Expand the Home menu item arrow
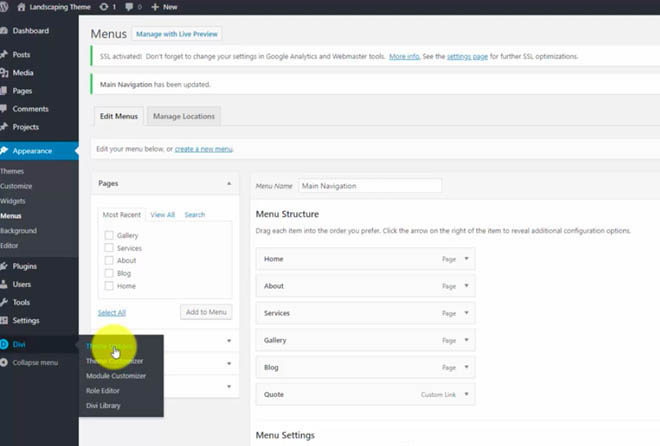The height and width of the screenshot is (446, 660). [466, 258]
